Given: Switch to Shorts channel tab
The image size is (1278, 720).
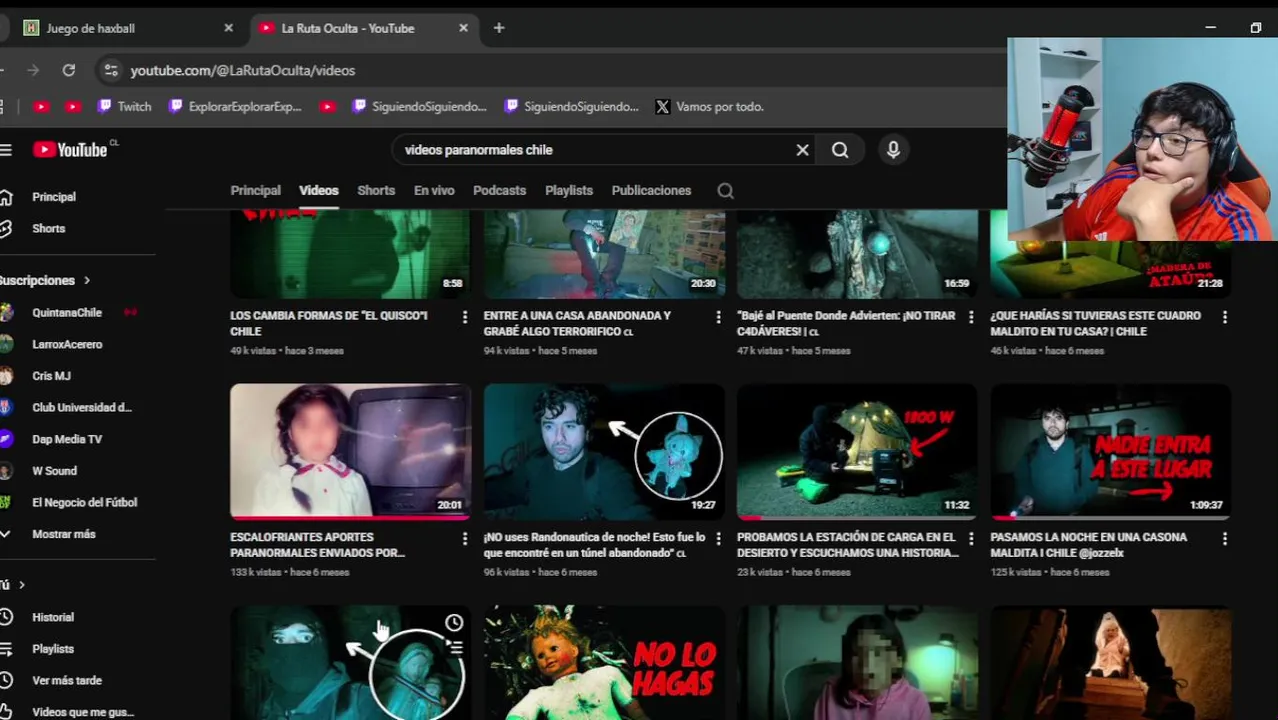Looking at the screenshot, I should 376,190.
